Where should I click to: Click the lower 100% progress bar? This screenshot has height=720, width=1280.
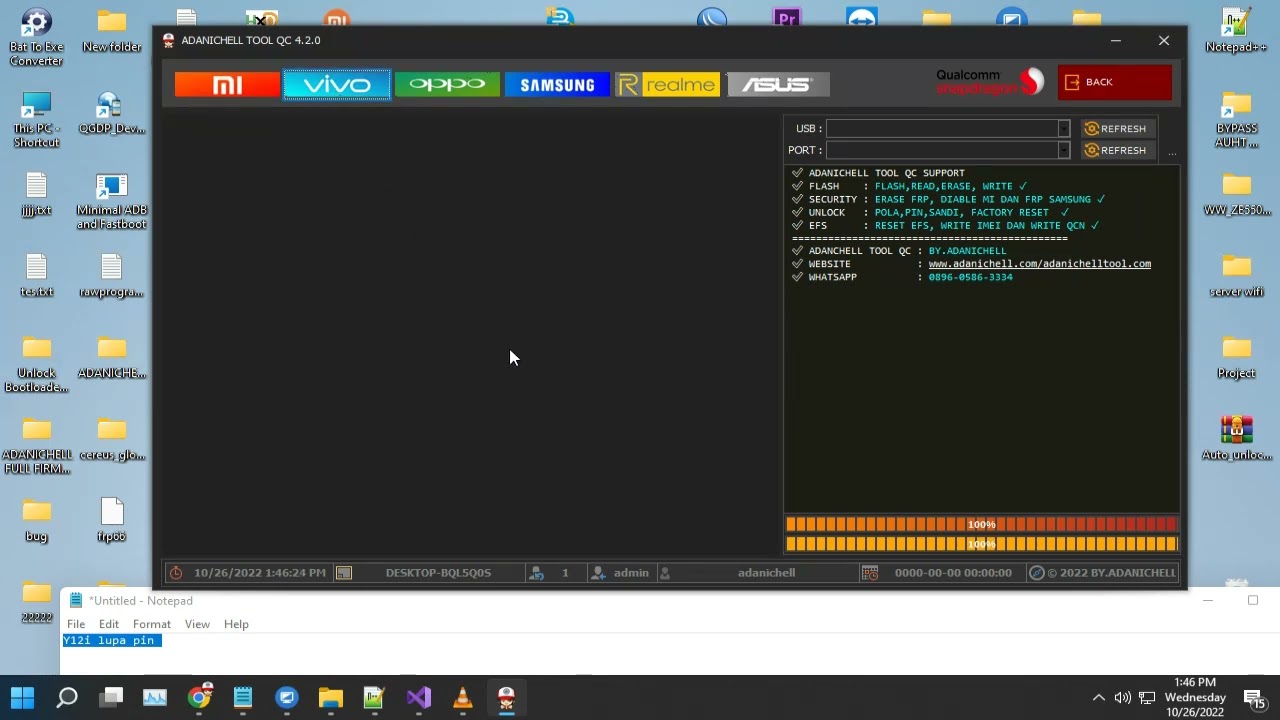pos(982,544)
